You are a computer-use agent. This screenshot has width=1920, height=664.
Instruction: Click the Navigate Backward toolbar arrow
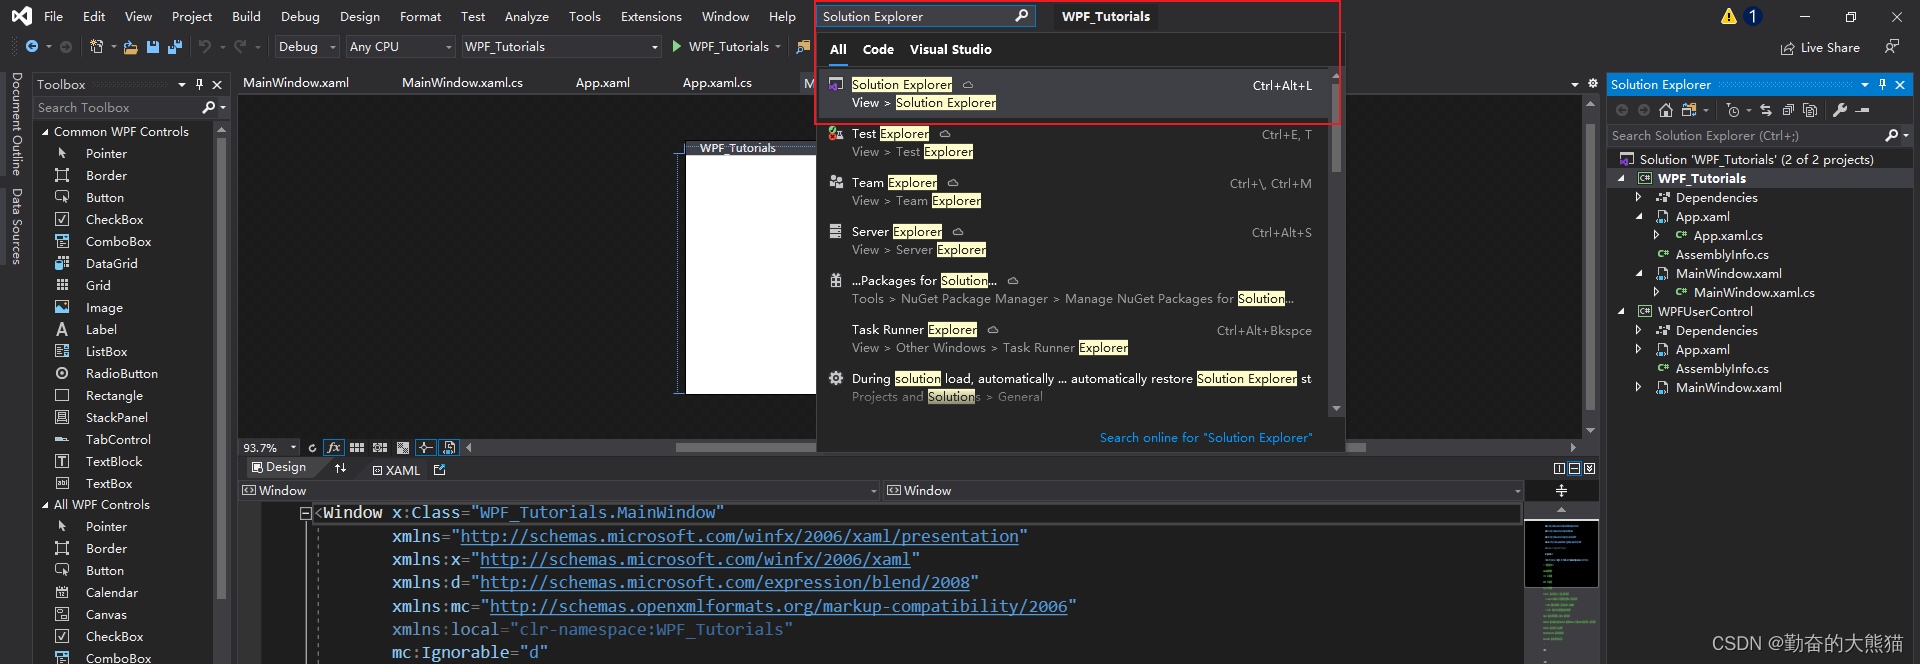pyautogui.click(x=32, y=47)
